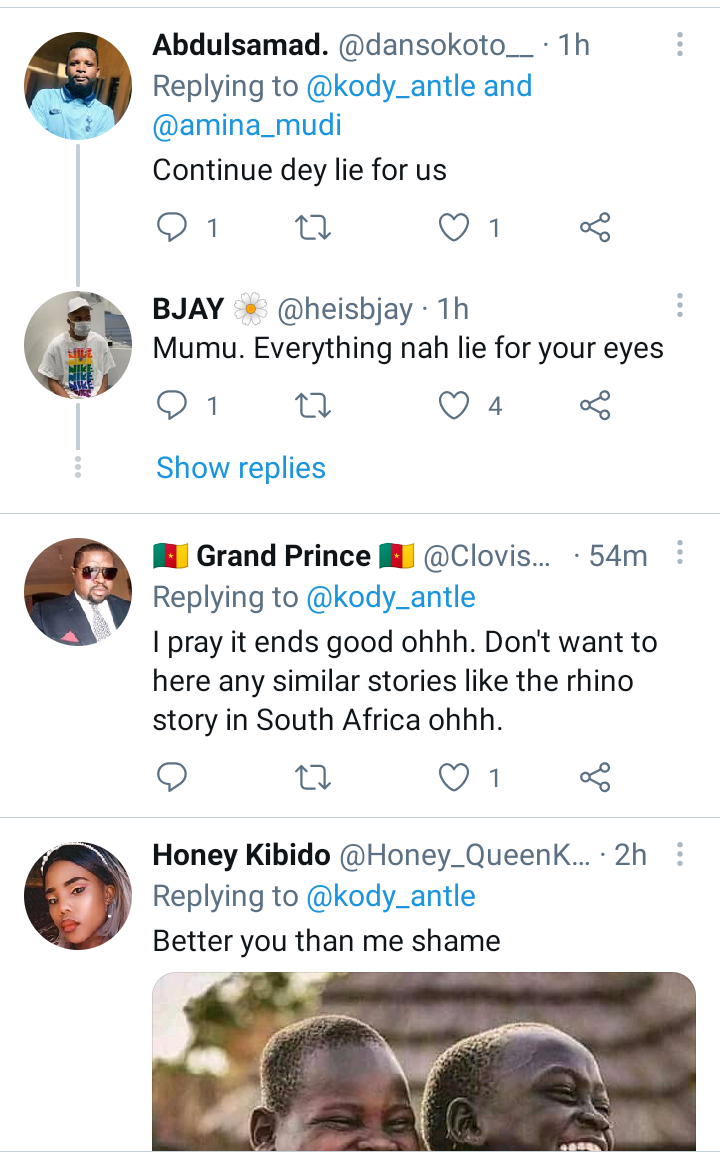Open more options for BJAY's tweet

point(680,305)
